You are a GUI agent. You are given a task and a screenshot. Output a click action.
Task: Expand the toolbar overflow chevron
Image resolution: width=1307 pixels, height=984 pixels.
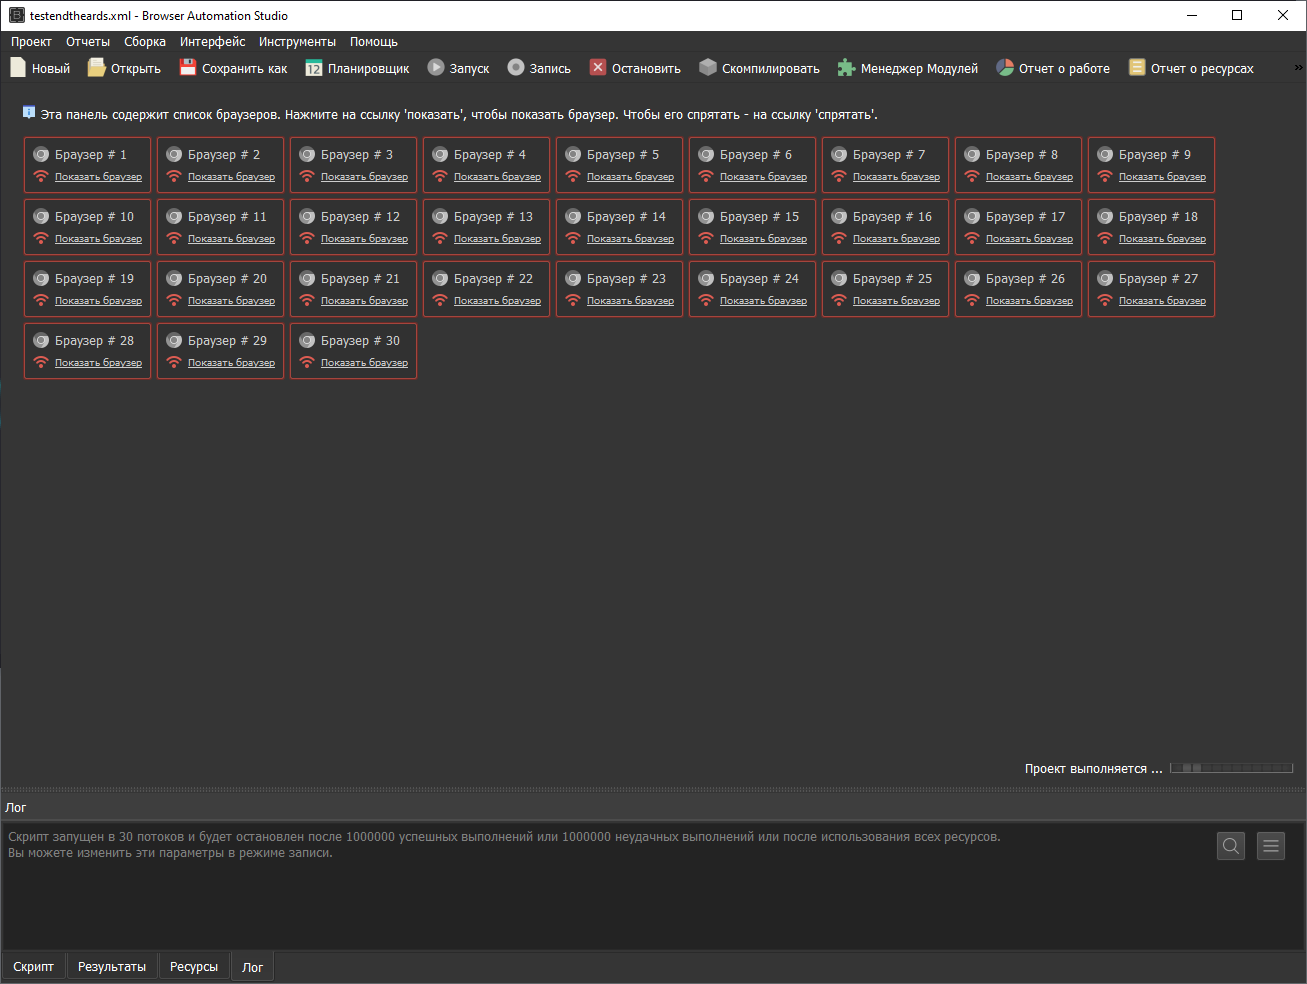pos(1298,68)
